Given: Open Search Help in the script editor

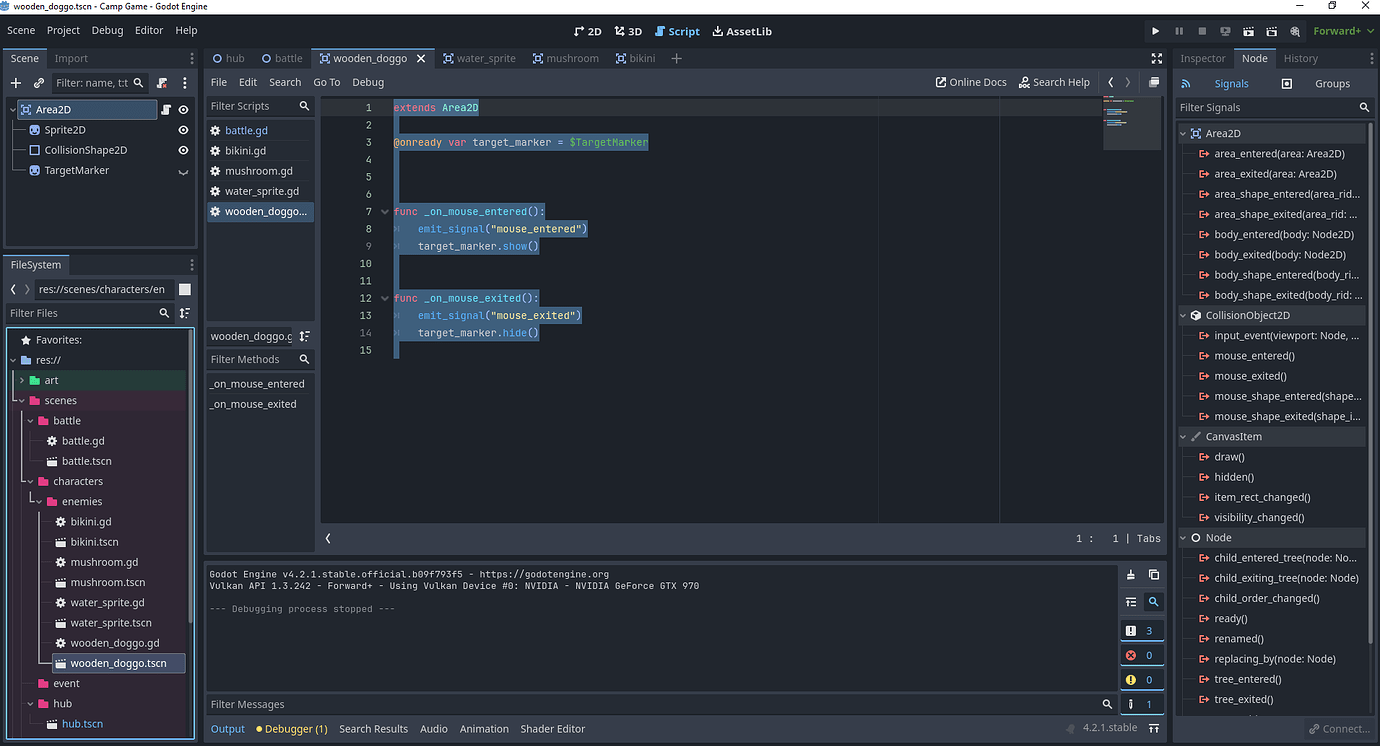Looking at the screenshot, I should pyautogui.click(x=1054, y=82).
